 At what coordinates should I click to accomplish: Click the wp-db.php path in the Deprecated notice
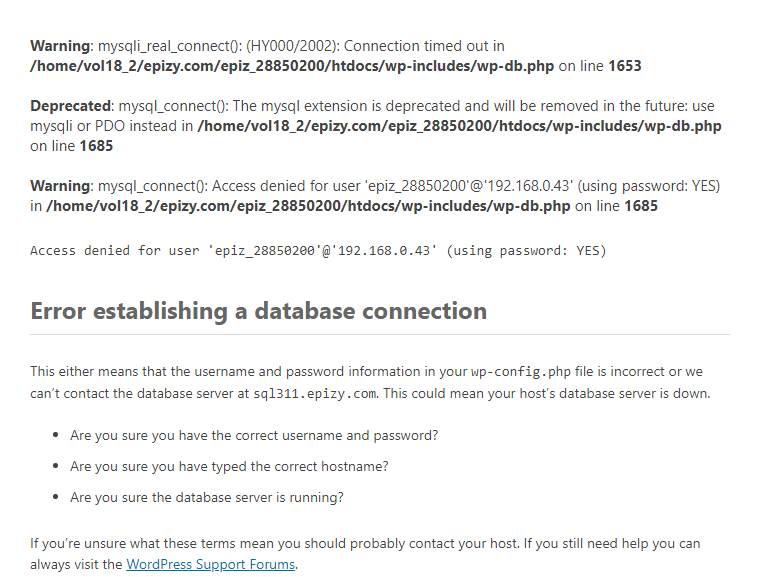460,126
